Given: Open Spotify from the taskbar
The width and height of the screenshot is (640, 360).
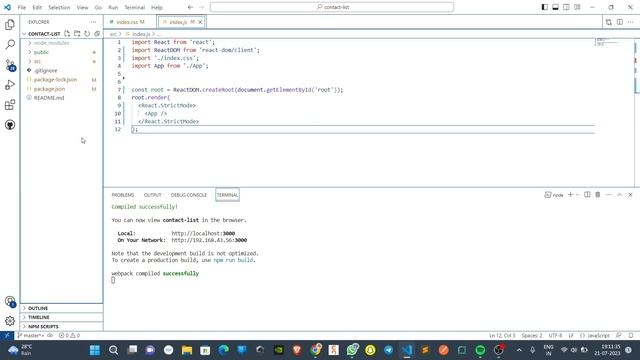Looking at the screenshot, I should [x=480, y=350].
